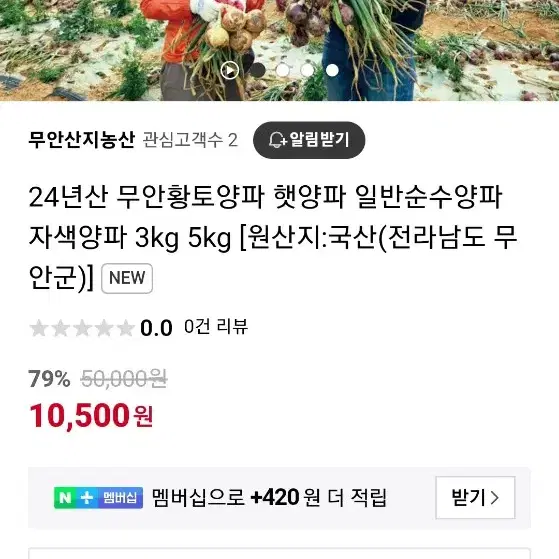Jump to the third carousel dot
Screen dimensions: 559x559
[282, 70]
